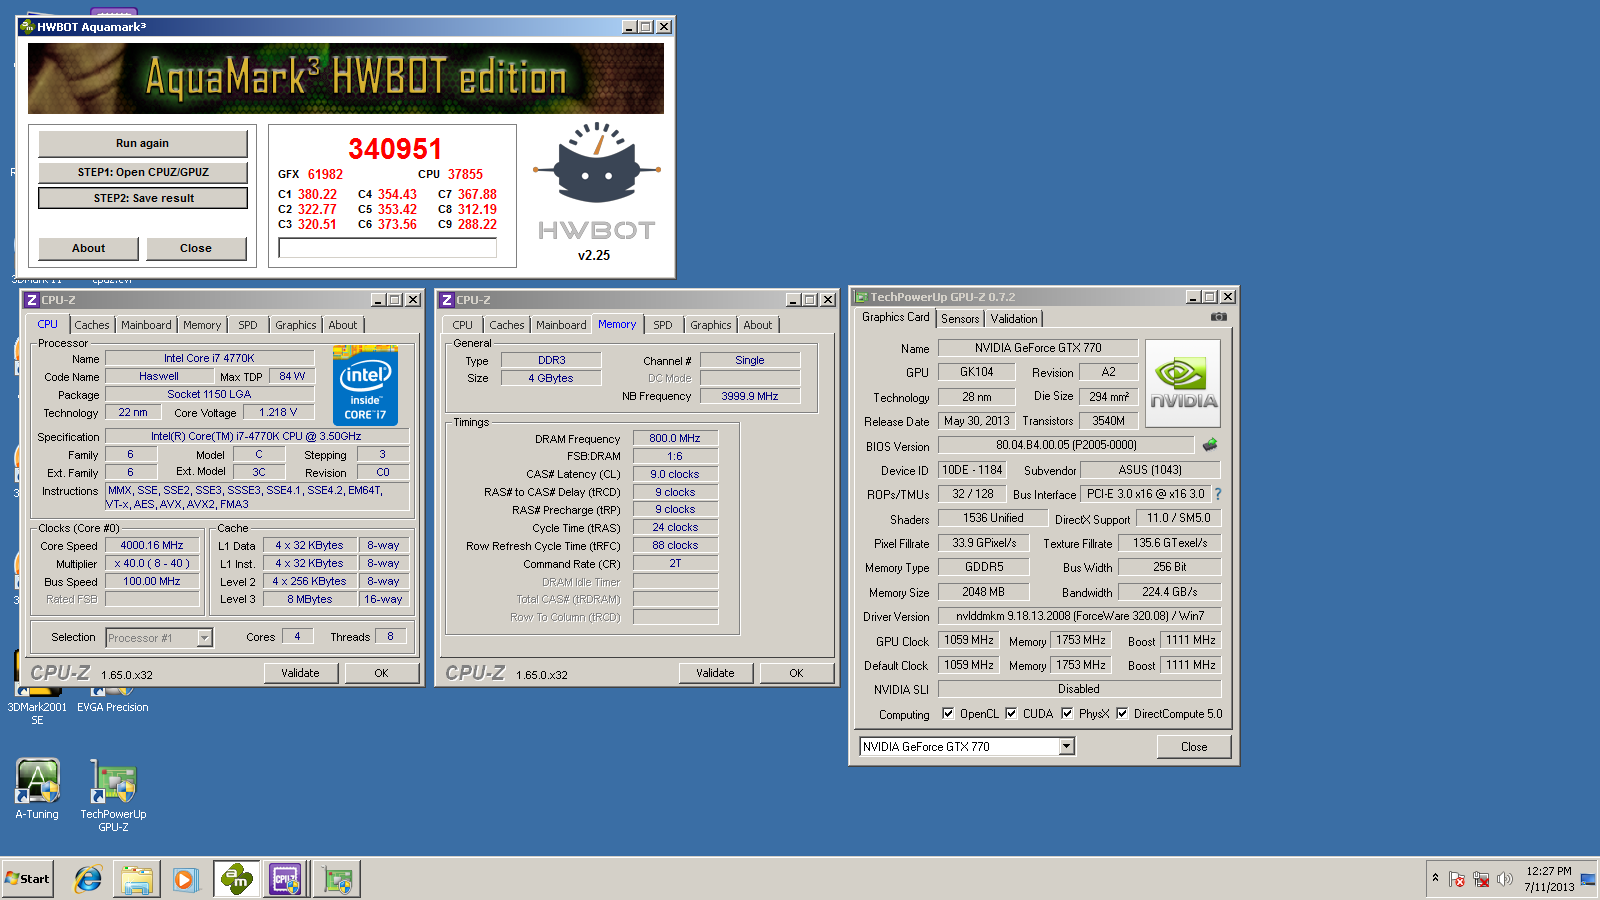
Task: Click OK in the Memory CPU-Z window
Action: coord(796,673)
